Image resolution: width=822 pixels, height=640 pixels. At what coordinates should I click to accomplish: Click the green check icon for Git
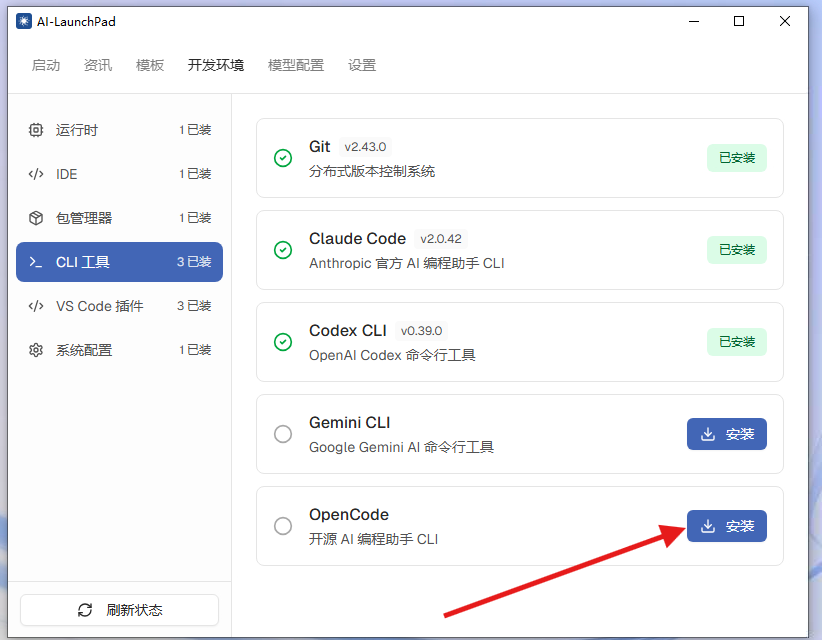pos(283,158)
